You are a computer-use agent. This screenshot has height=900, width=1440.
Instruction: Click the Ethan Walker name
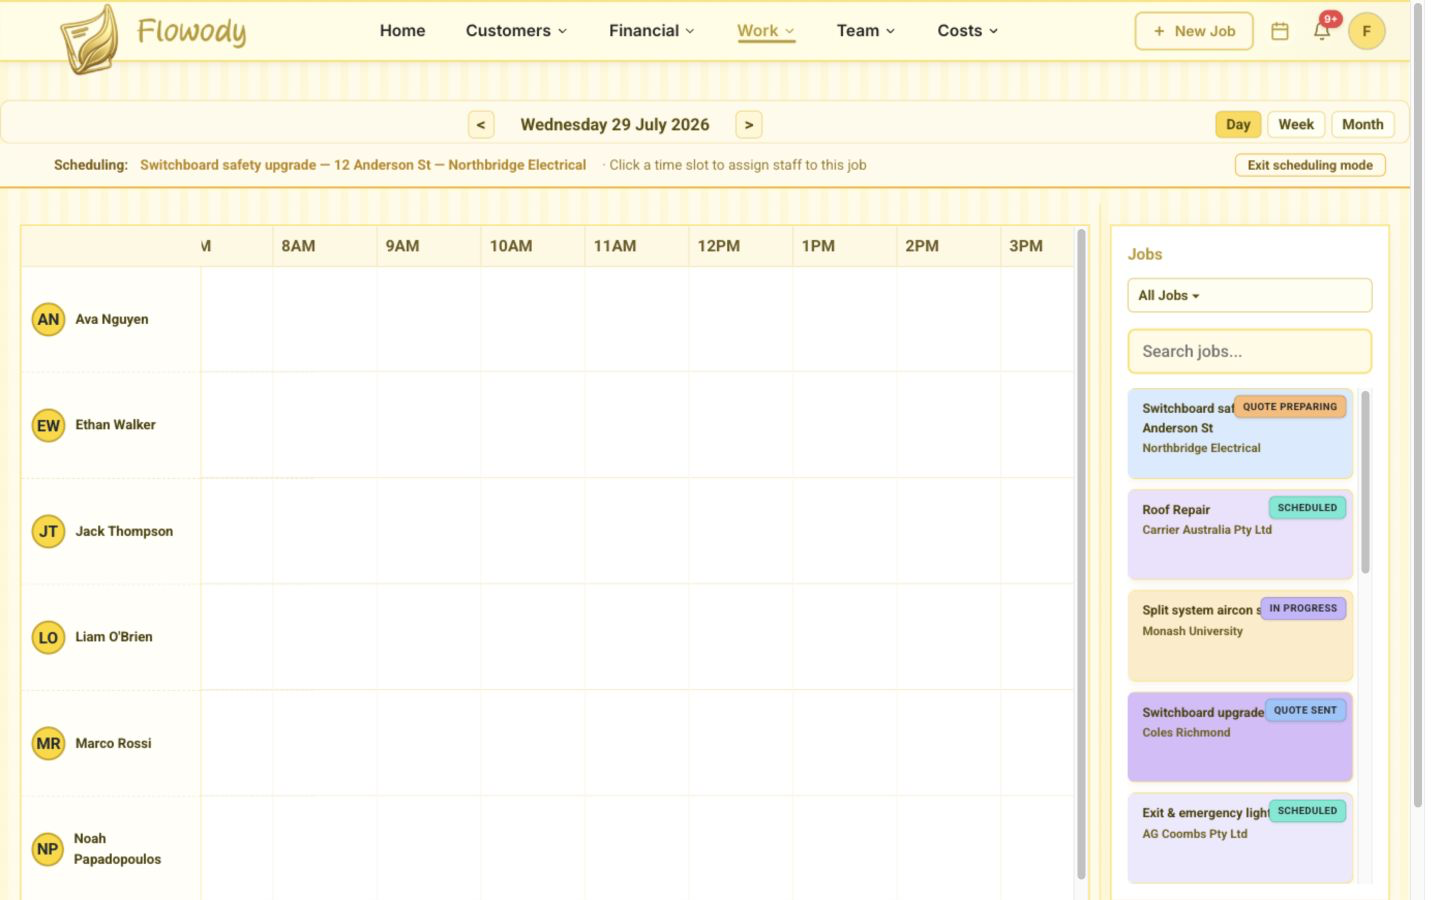pos(115,425)
